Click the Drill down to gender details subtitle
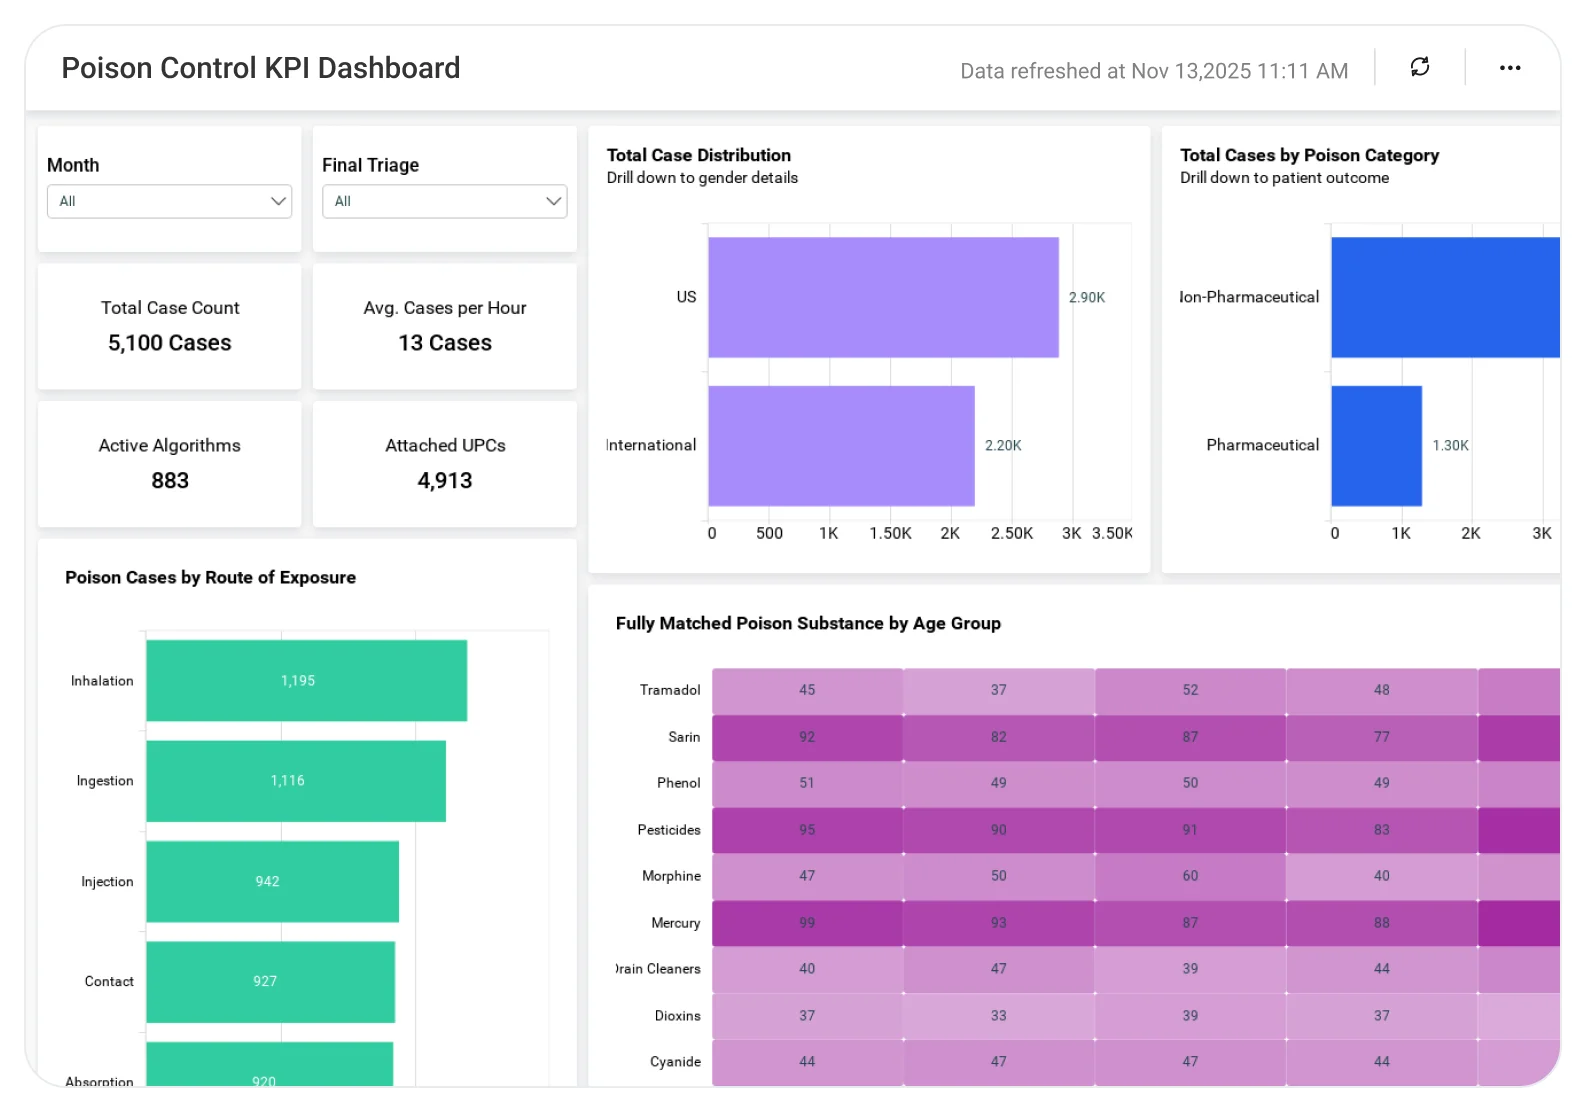Screen dimensions: 1586x1112 [702, 178]
